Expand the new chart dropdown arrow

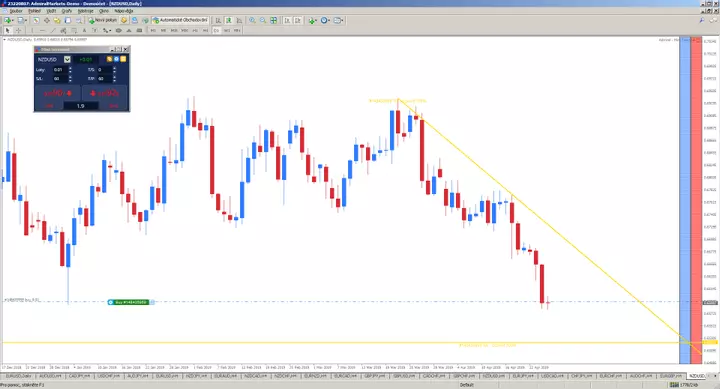[x=12, y=20]
